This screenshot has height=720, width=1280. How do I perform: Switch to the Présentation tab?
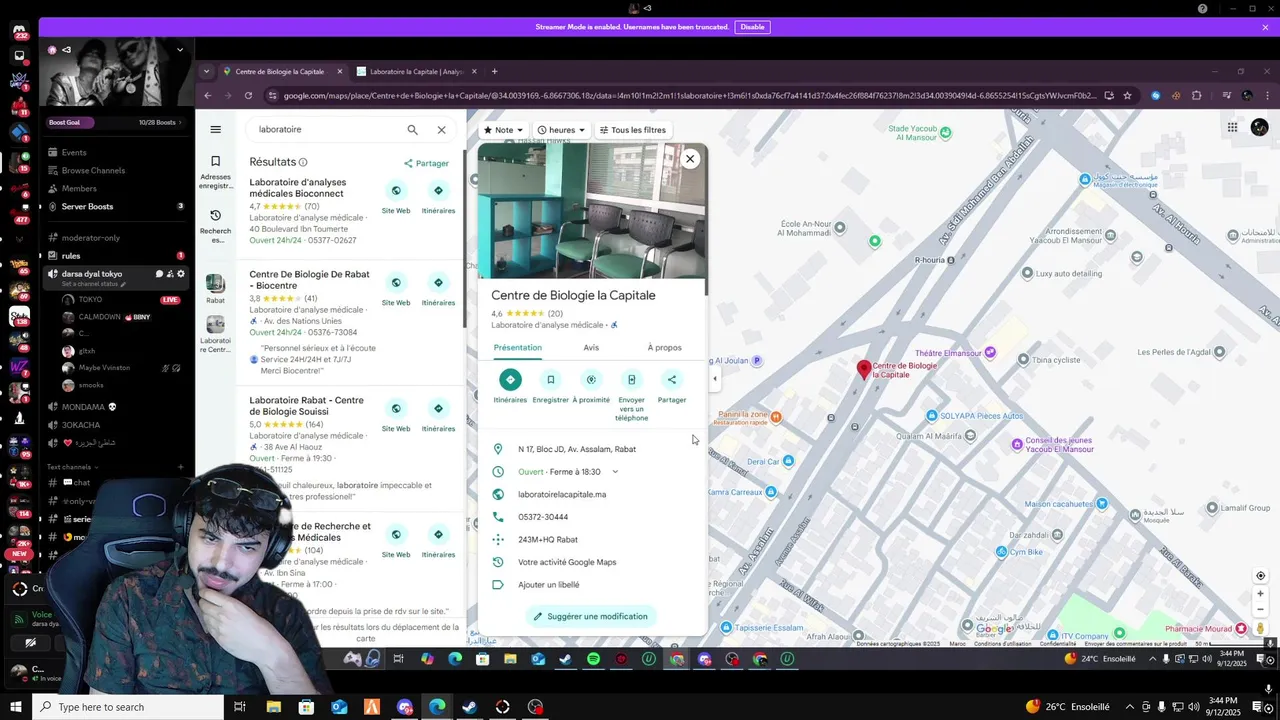(517, 348)
